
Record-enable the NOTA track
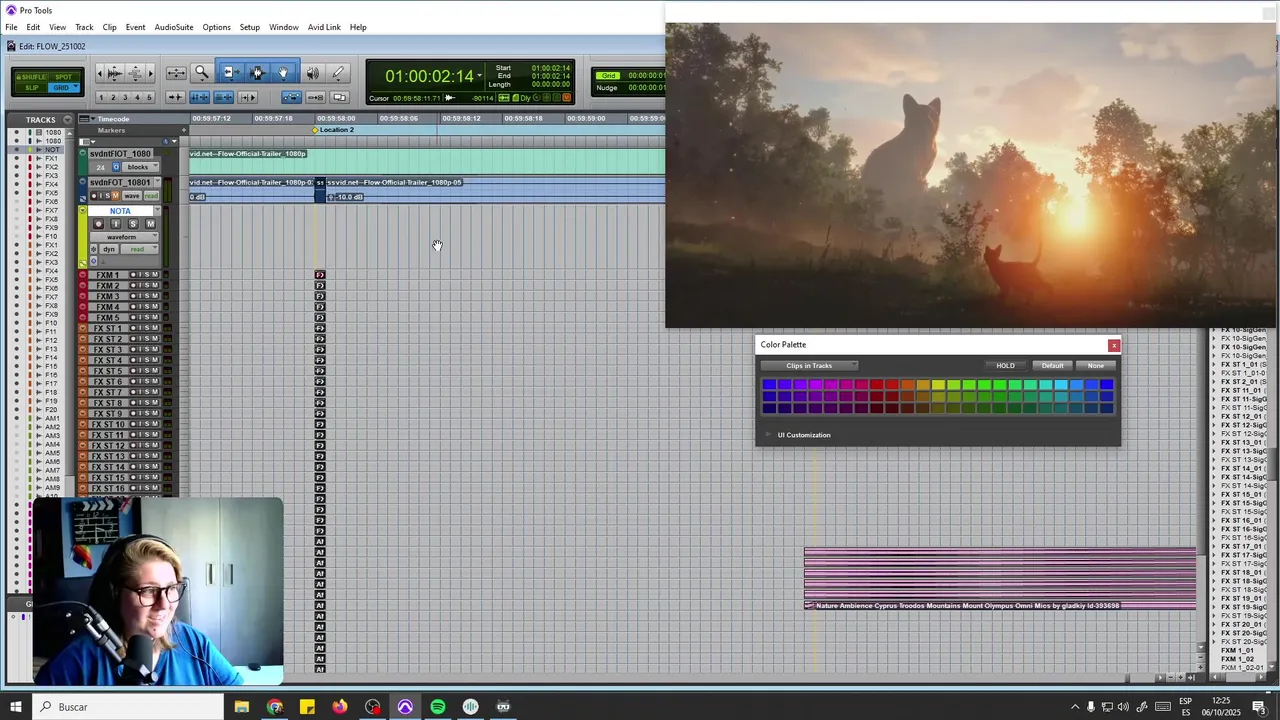(98, 224)
